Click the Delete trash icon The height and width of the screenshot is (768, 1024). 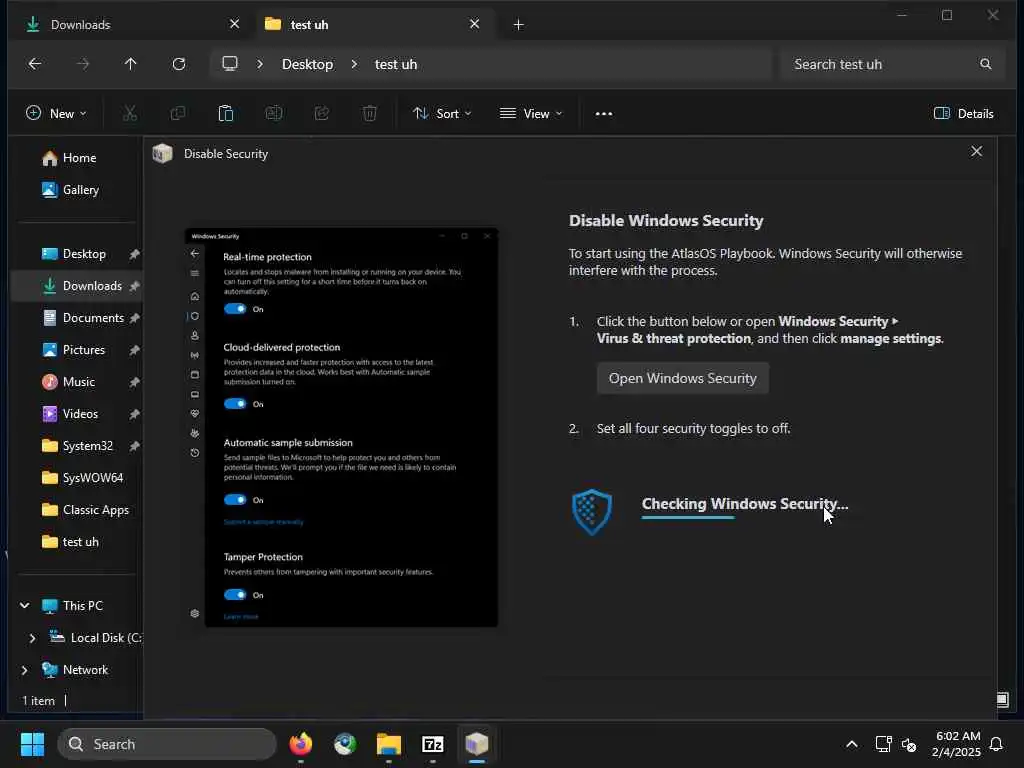point(370,114)
